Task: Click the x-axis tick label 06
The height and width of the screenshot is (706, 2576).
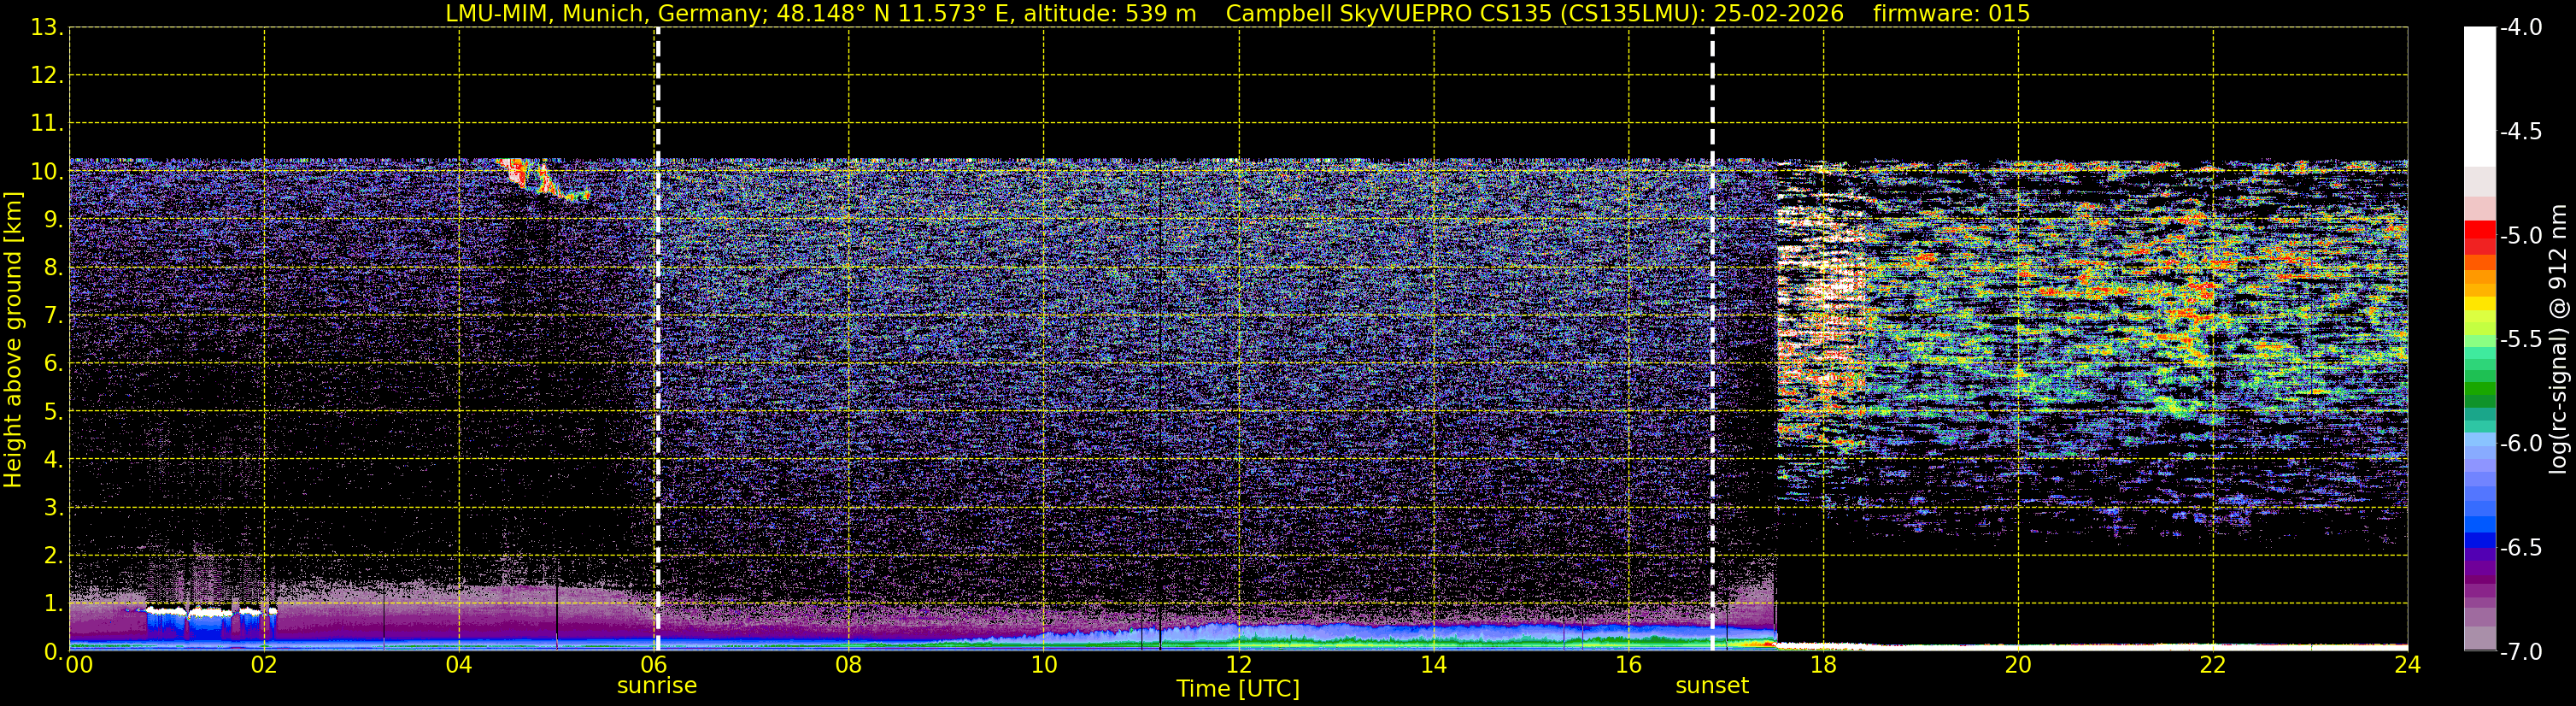Action: pyautogui.click(x=654, y=665)
